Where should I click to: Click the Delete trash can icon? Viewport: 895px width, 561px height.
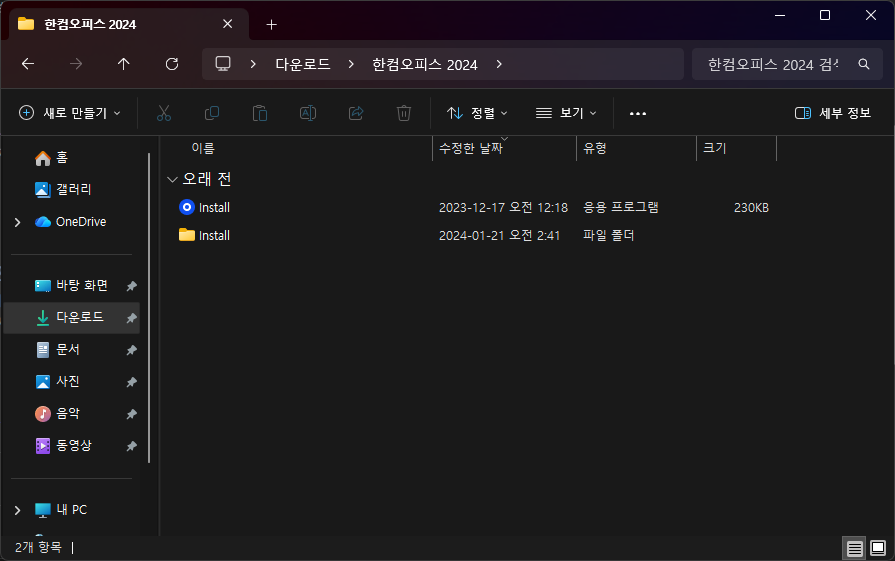coord(404,113)
